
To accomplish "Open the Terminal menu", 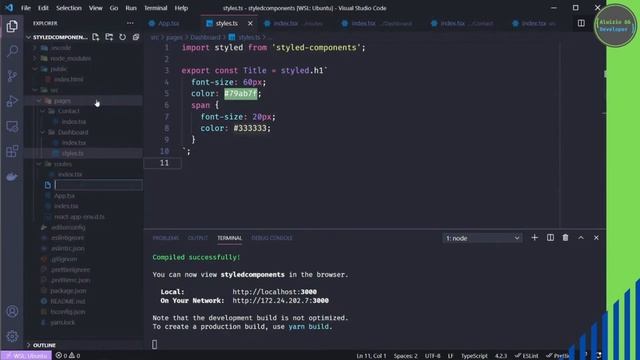I will (156, 8).
